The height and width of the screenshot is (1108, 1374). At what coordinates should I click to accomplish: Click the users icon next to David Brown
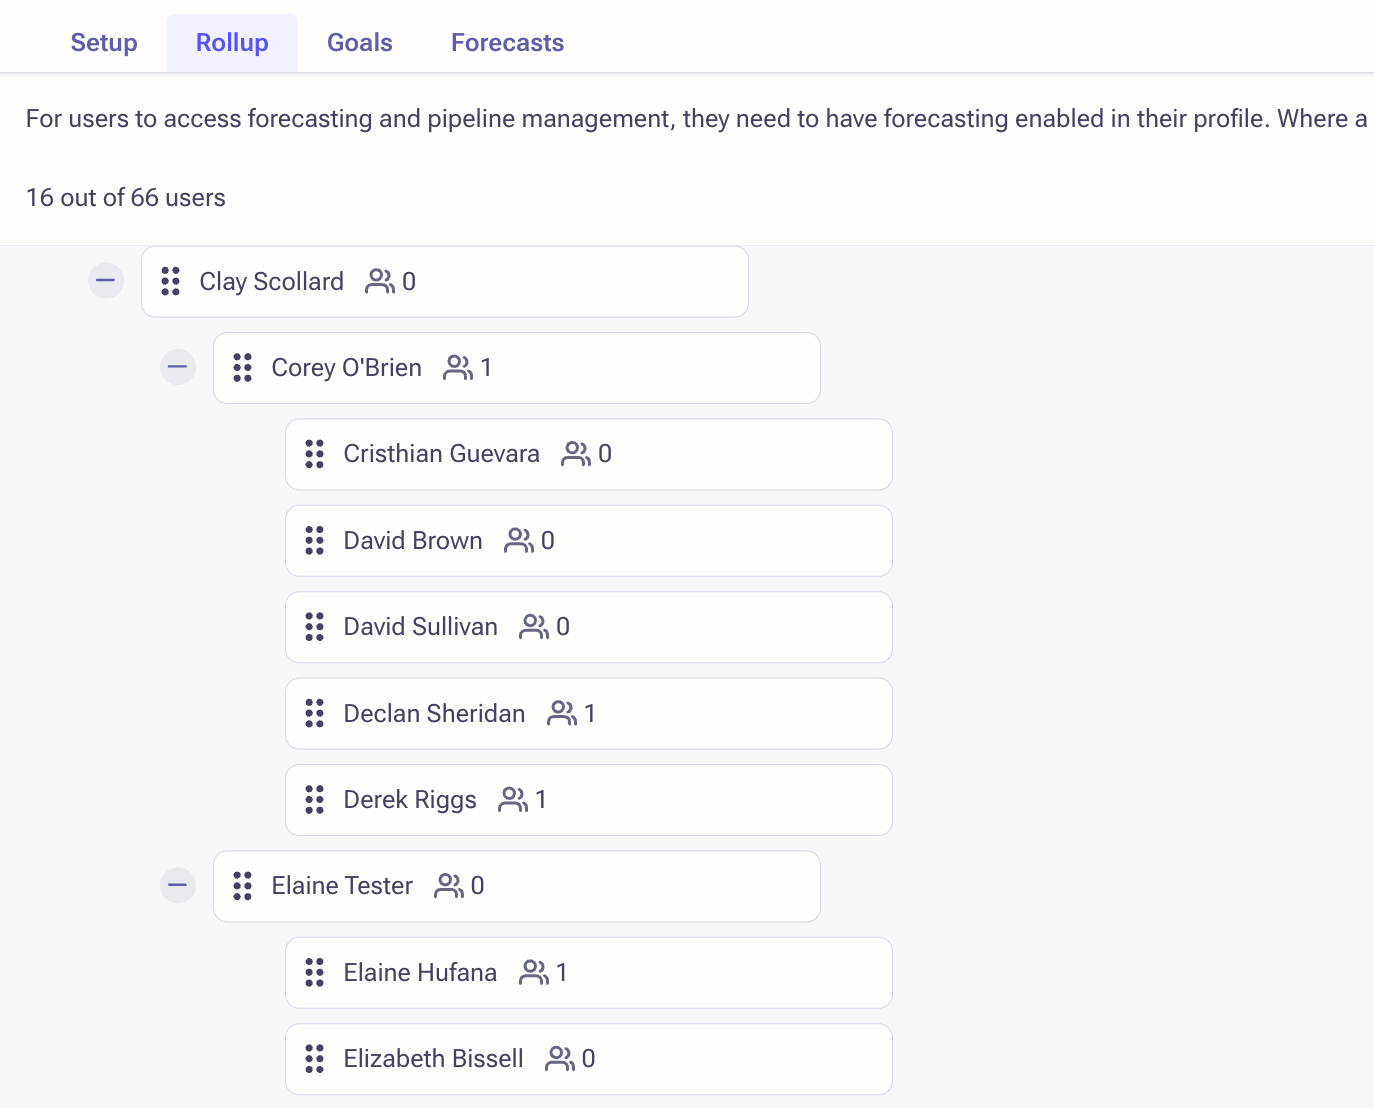coord(519,541)
